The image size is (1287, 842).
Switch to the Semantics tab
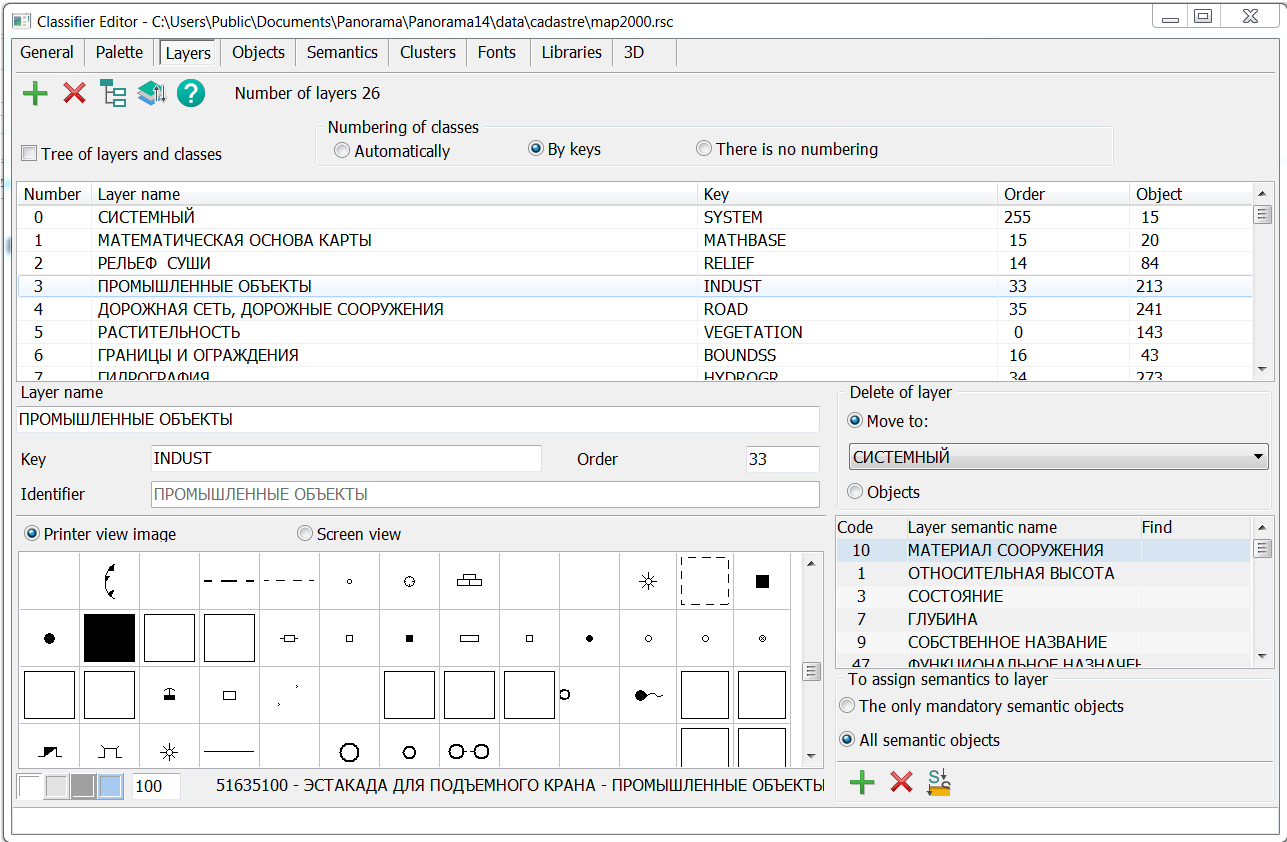[342, 52]
